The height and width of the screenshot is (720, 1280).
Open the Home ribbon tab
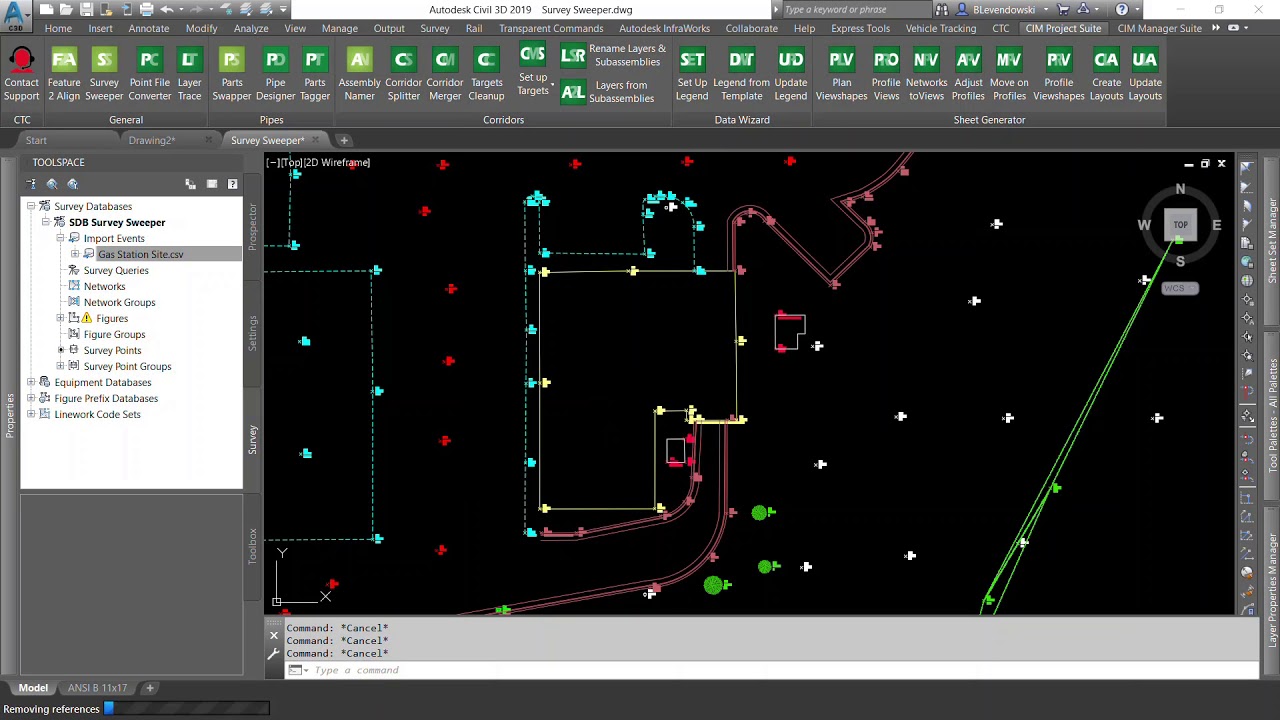tap(58, 28)
